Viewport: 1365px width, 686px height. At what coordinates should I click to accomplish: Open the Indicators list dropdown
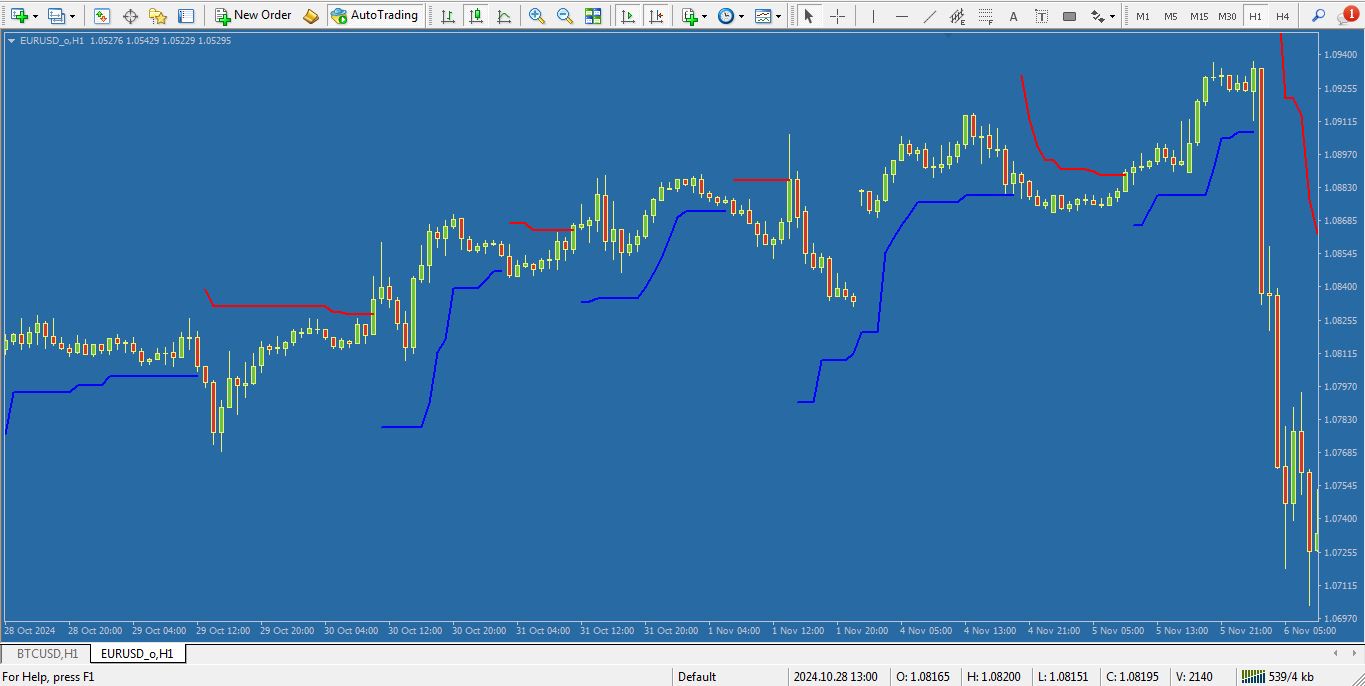(703, 15)
